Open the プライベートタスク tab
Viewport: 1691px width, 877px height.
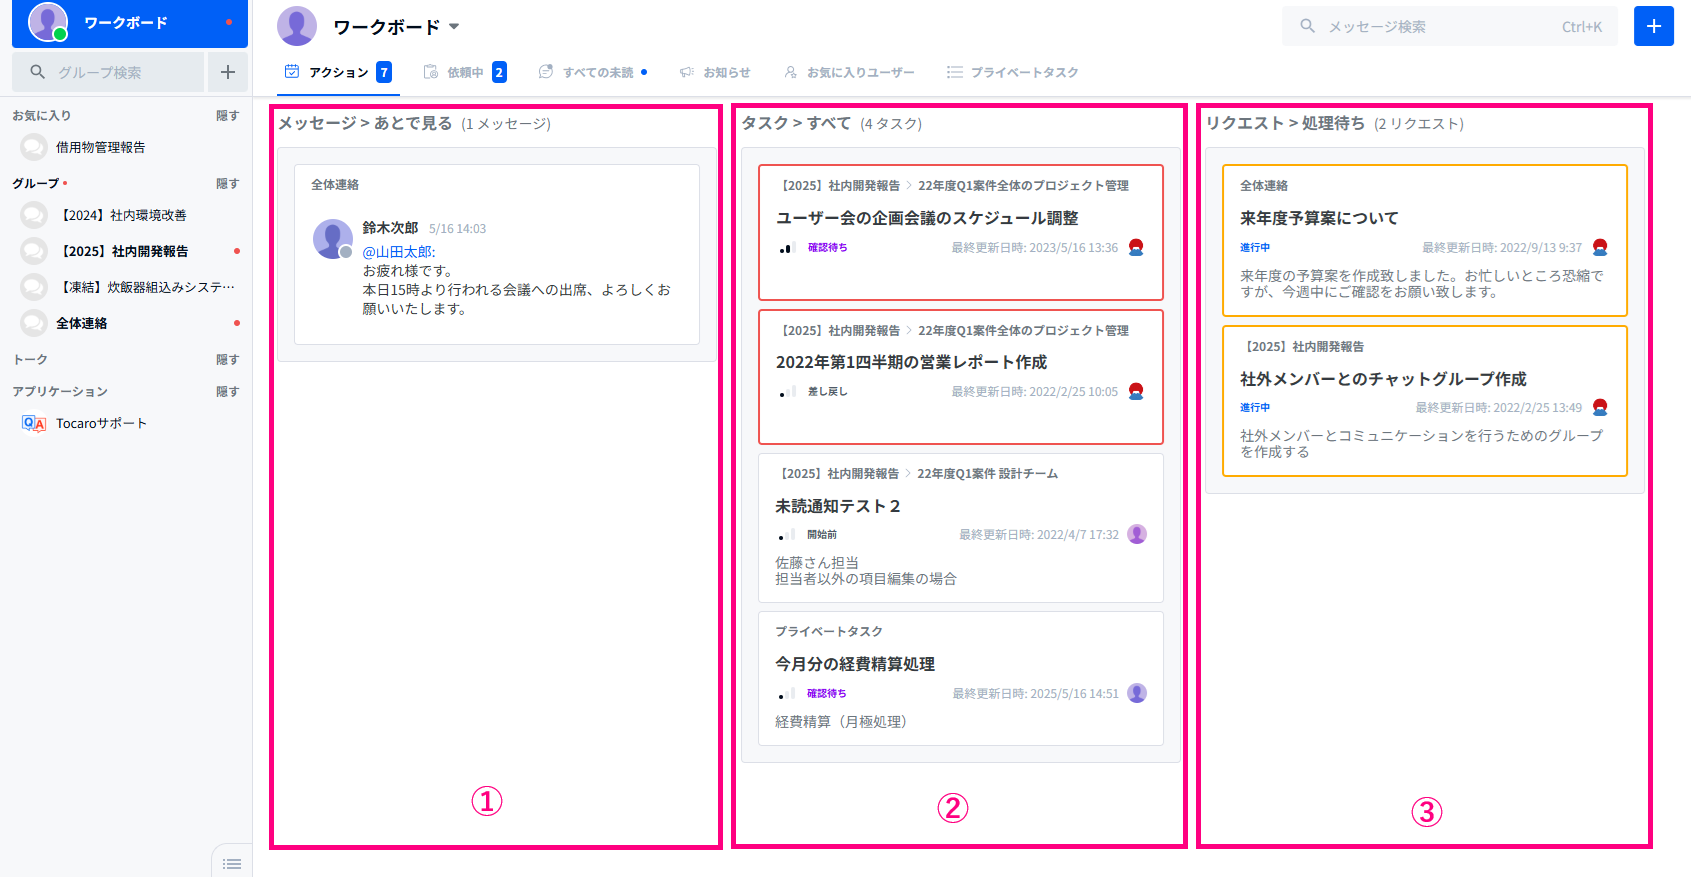(x=1012, y=72)
